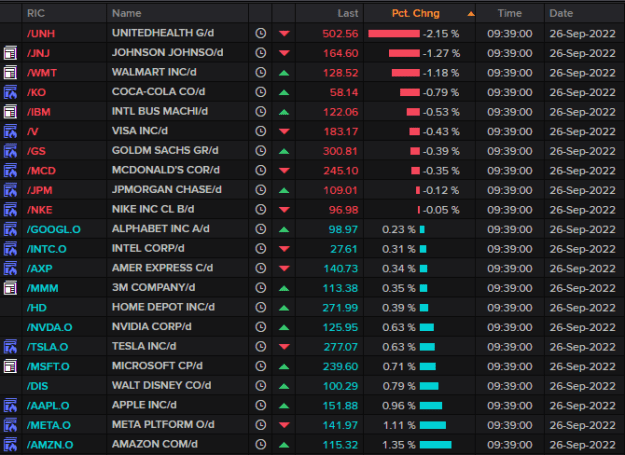The height and width of the screenshot is (455, 625).
Task: Select the name 3M COMPANY/d
Action: 153,287
